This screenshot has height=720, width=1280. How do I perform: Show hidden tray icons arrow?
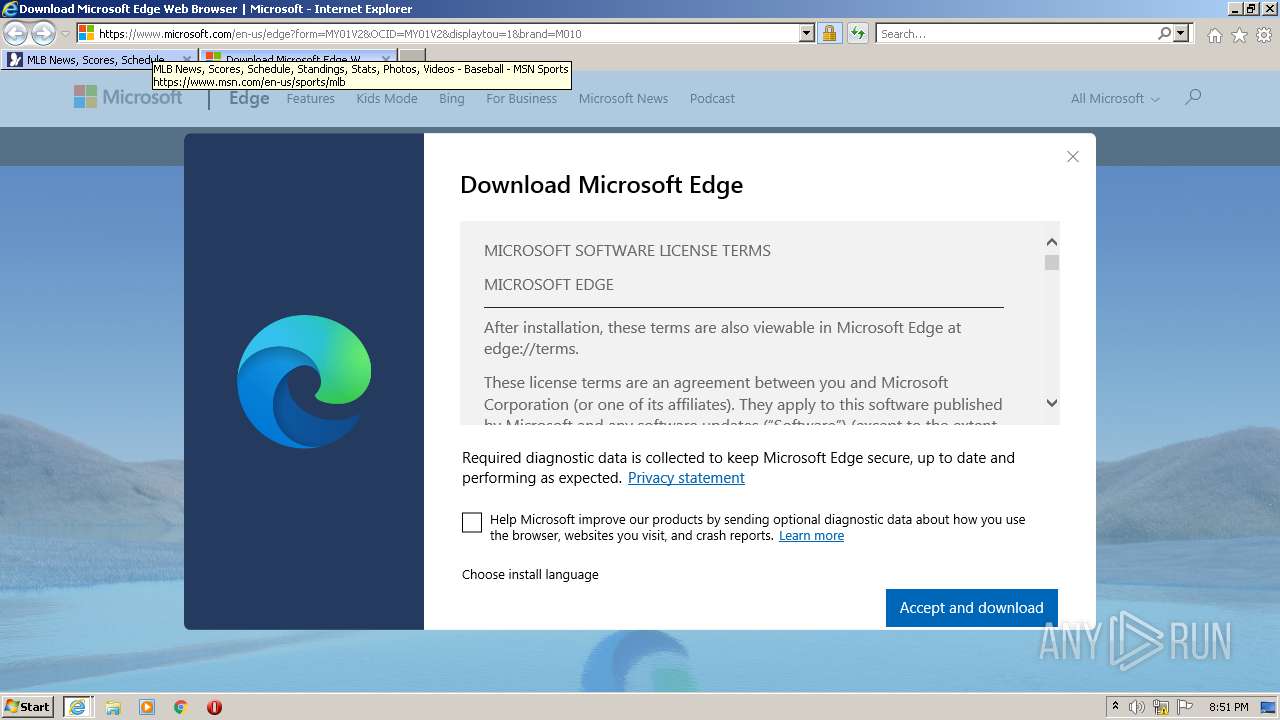click(x=1115, y=706)
